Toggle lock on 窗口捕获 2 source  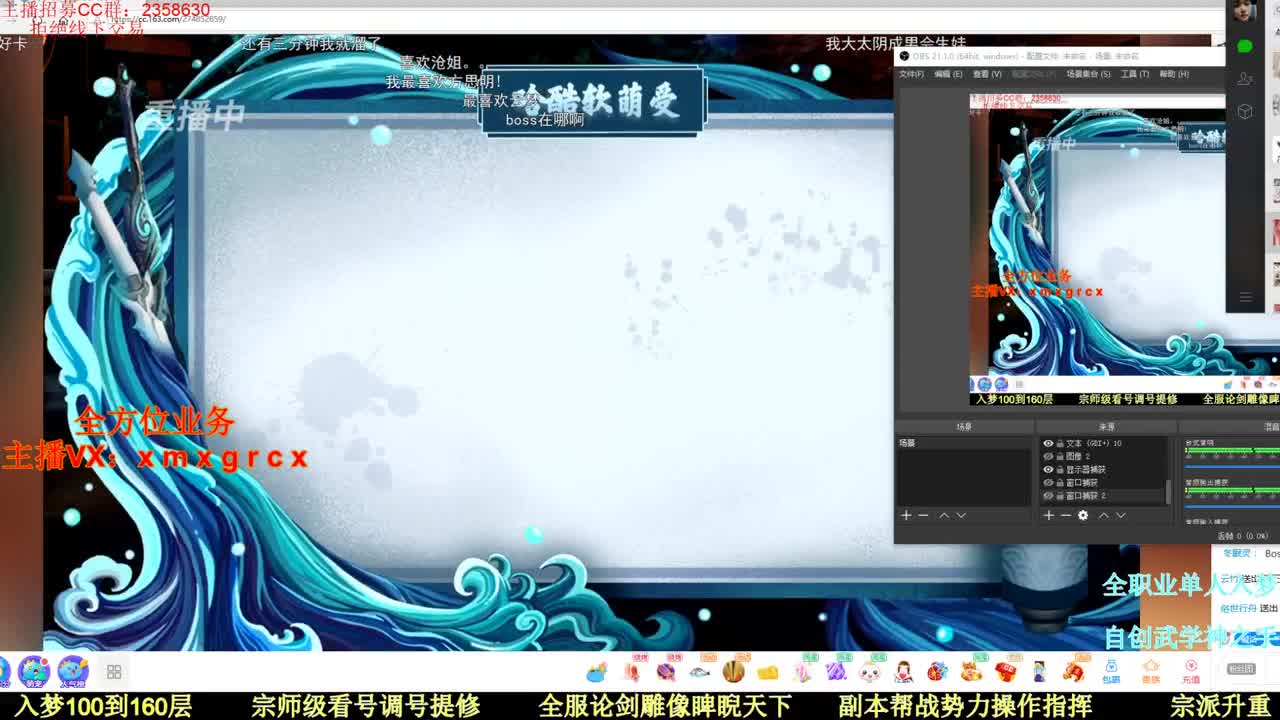click(1060, 495)
